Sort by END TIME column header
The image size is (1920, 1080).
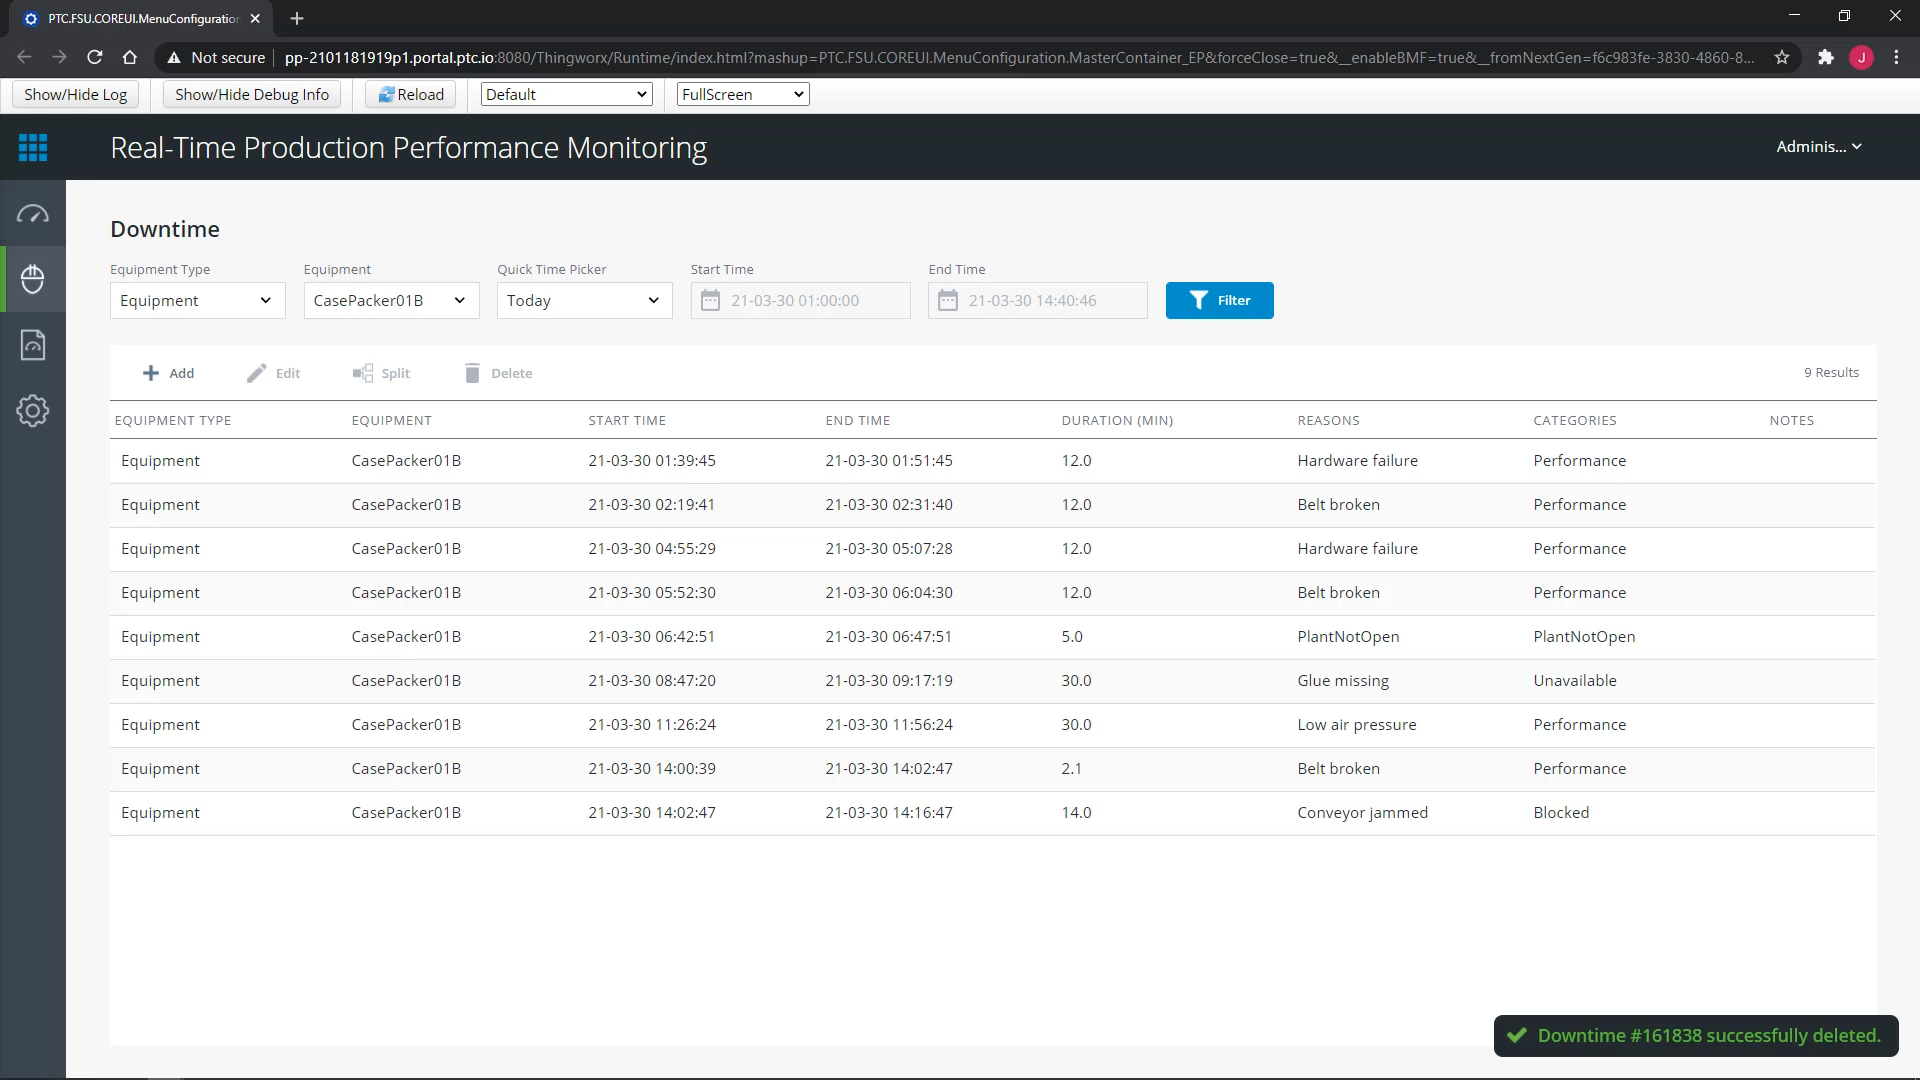[858, 421]
